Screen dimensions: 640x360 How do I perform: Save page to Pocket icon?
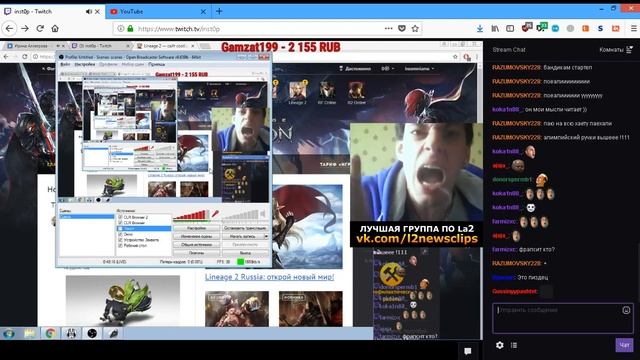click(402, 29)
